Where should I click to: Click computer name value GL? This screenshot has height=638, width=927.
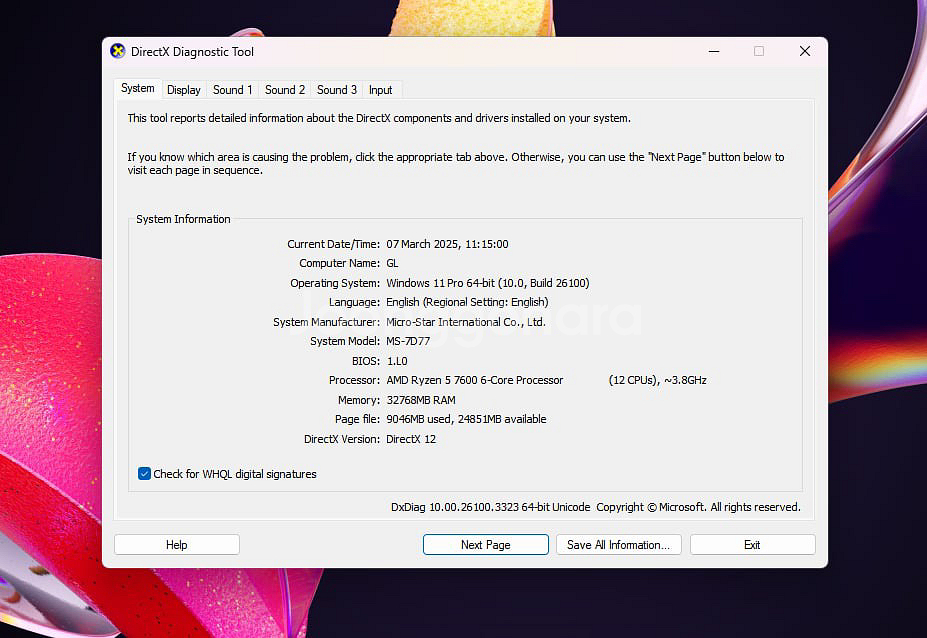392,263
